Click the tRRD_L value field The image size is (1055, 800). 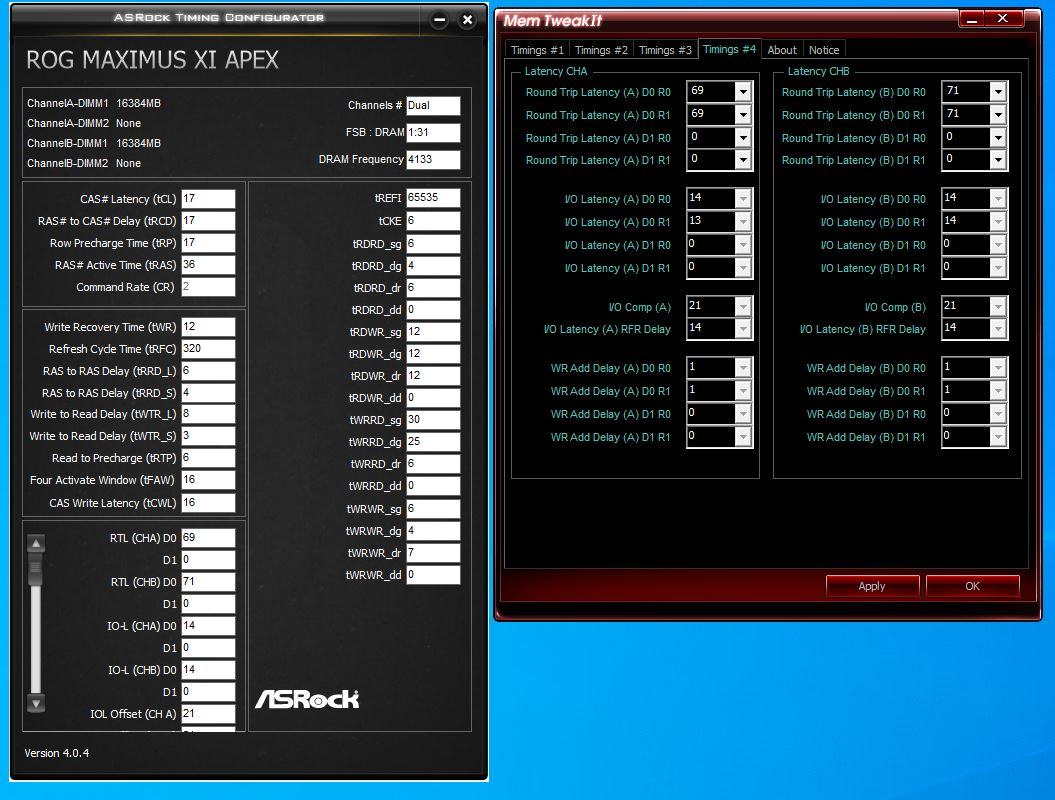pos(209,371)
